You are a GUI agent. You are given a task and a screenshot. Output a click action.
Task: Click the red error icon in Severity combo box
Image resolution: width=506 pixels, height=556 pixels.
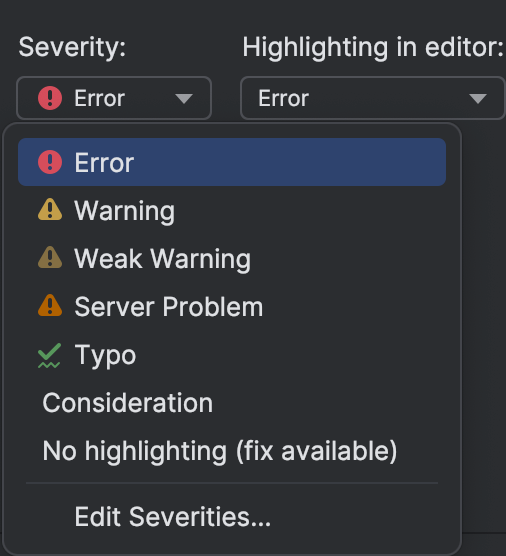[x=50, y=98]
